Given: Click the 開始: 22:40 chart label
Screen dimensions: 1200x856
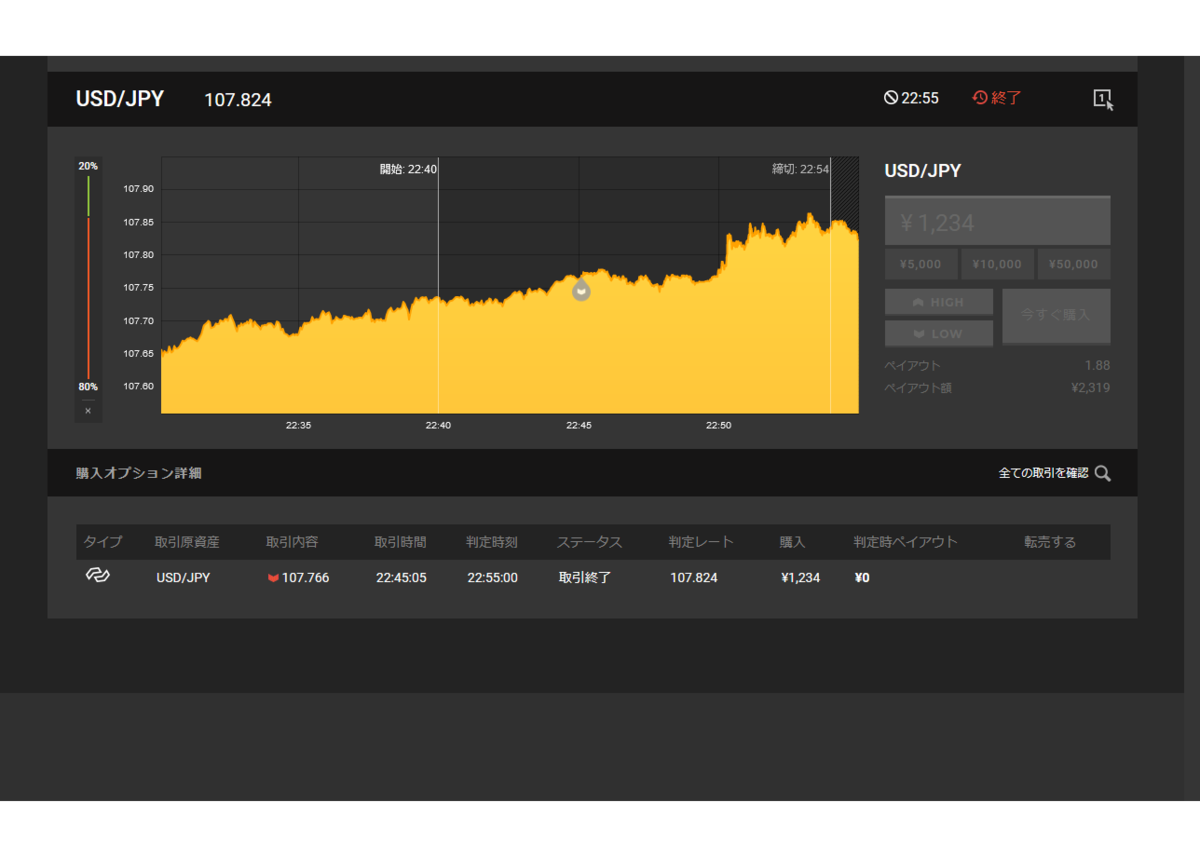Looking at the screenshot, I should [408, 170].
